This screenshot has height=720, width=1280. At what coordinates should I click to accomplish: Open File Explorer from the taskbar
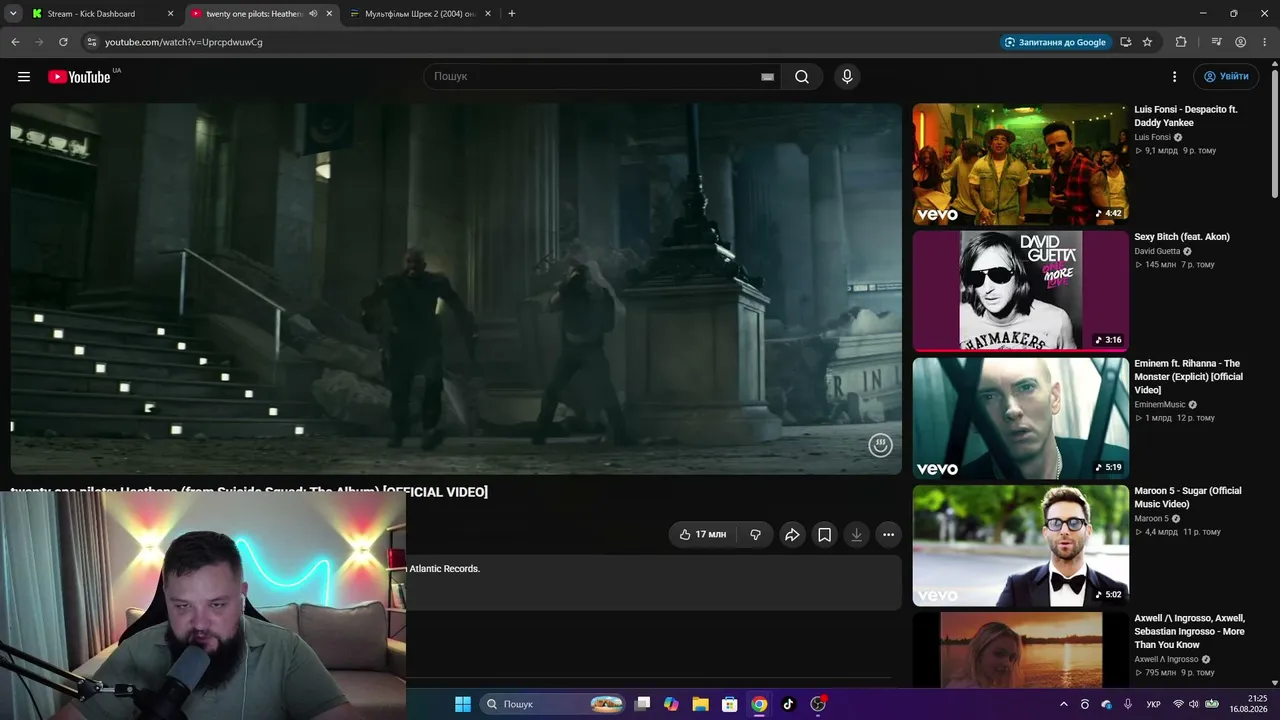coord(700,704)
